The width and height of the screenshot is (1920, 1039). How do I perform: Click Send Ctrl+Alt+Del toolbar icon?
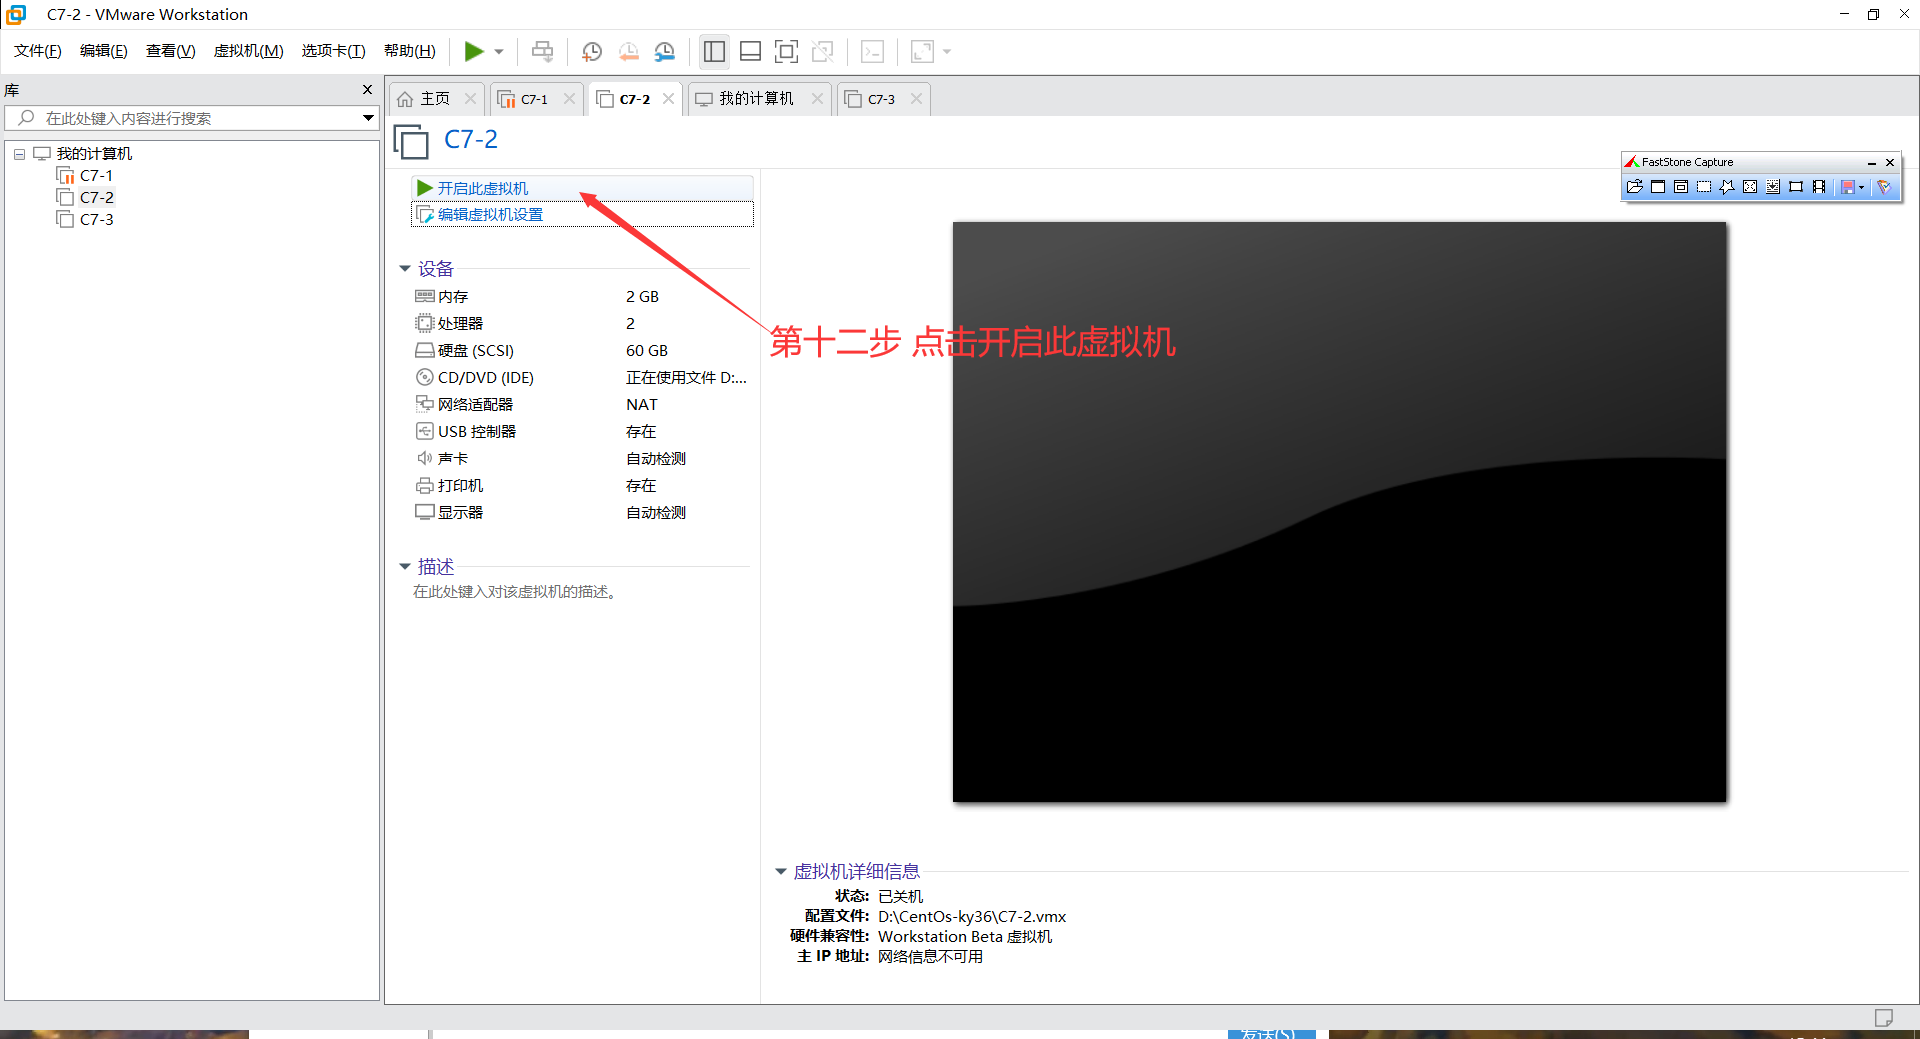tap(542, 51)
